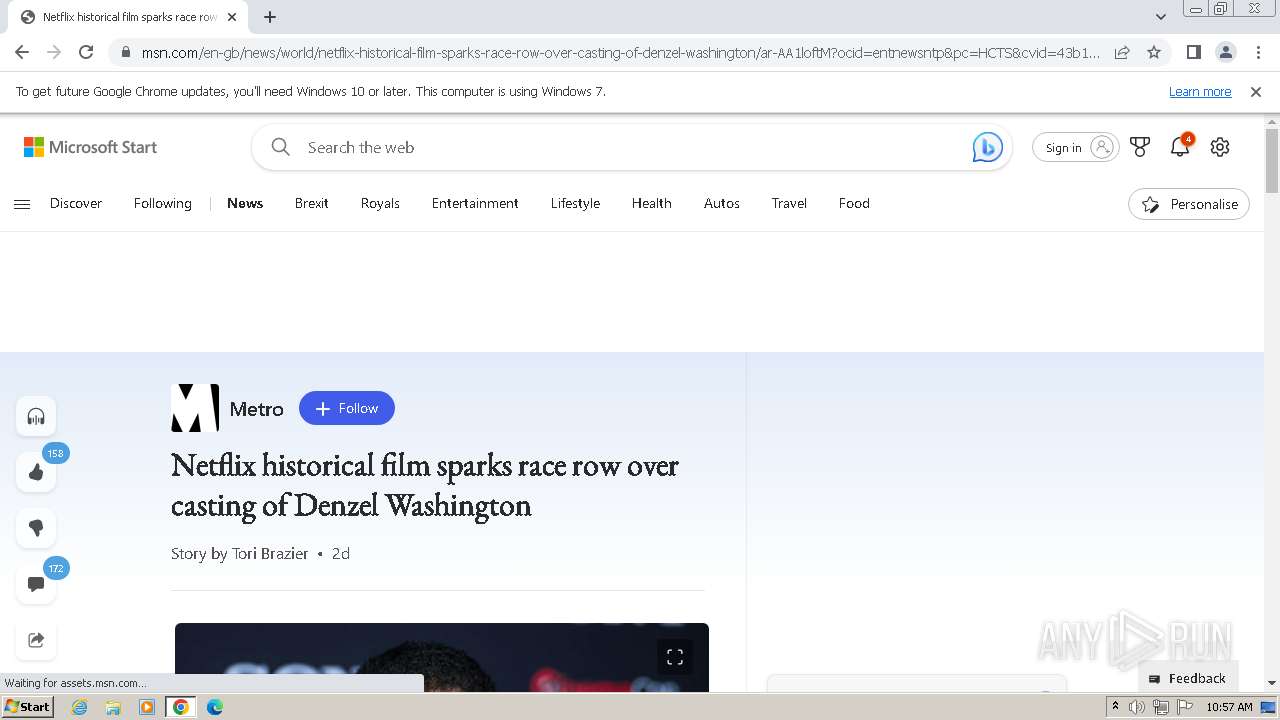Open the Following section

point(163,203)
